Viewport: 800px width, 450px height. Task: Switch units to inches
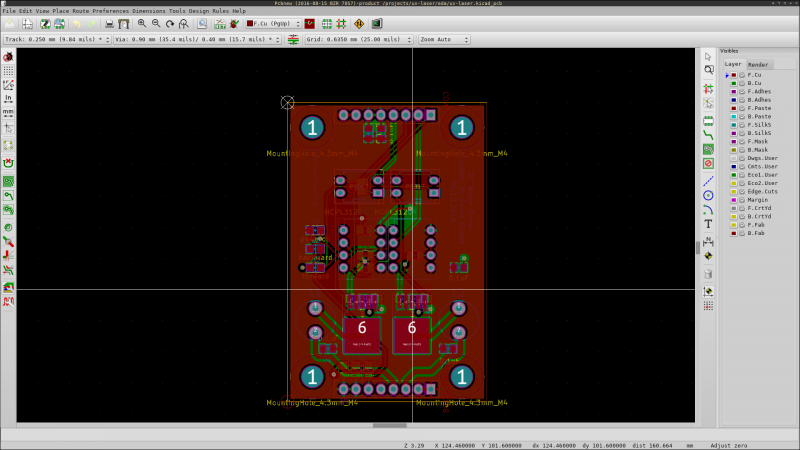pyautogui.click(x=8, y=98)
